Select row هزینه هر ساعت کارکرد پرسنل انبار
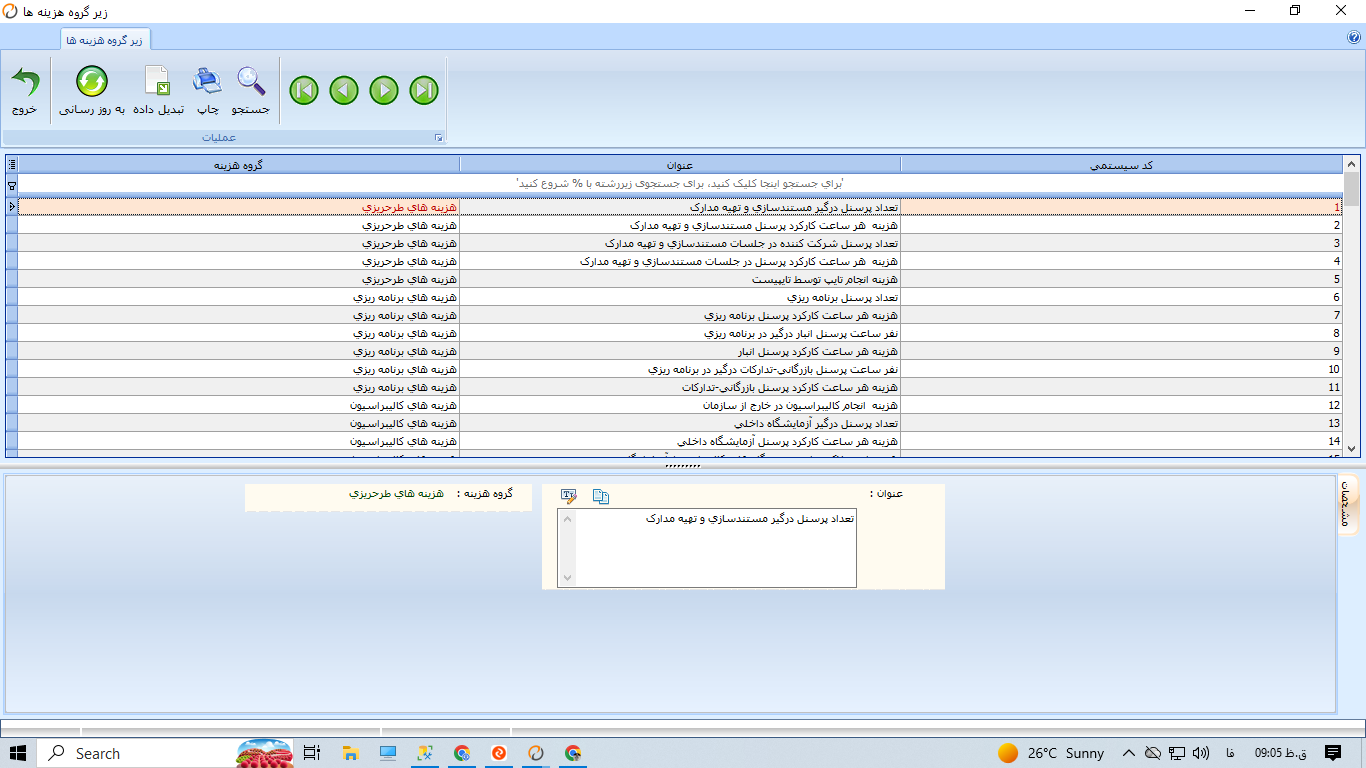Screen dimensions: 1366x768 [680, 351]
